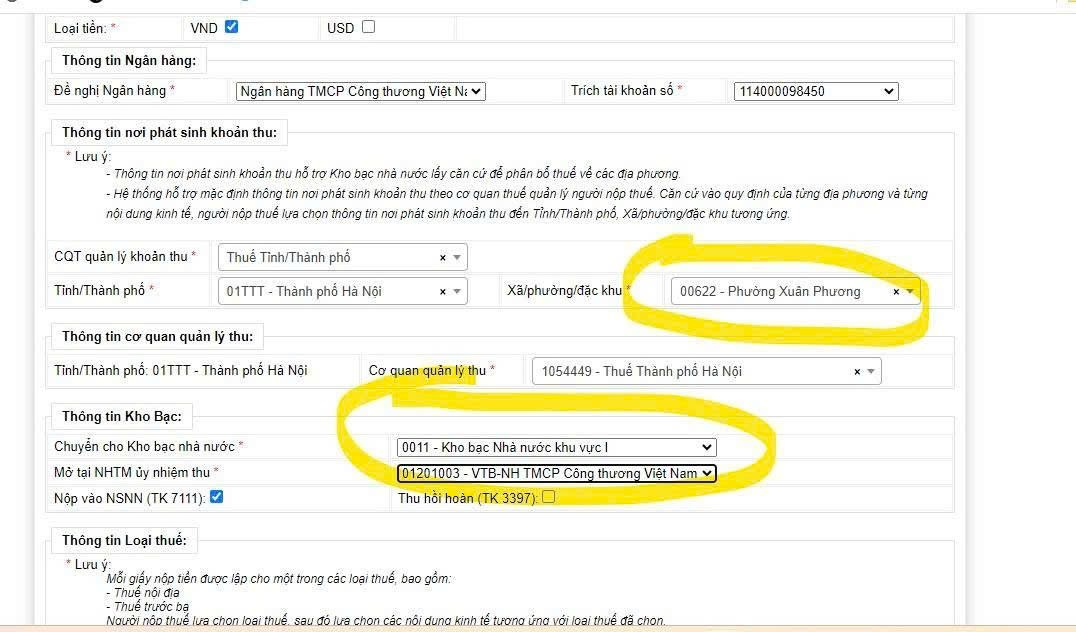Screen dimensions: 1076x632
Task: Expand the 'Chuyển cho Kho bạc nhà nước' dropdown
Action: [556, 447]
